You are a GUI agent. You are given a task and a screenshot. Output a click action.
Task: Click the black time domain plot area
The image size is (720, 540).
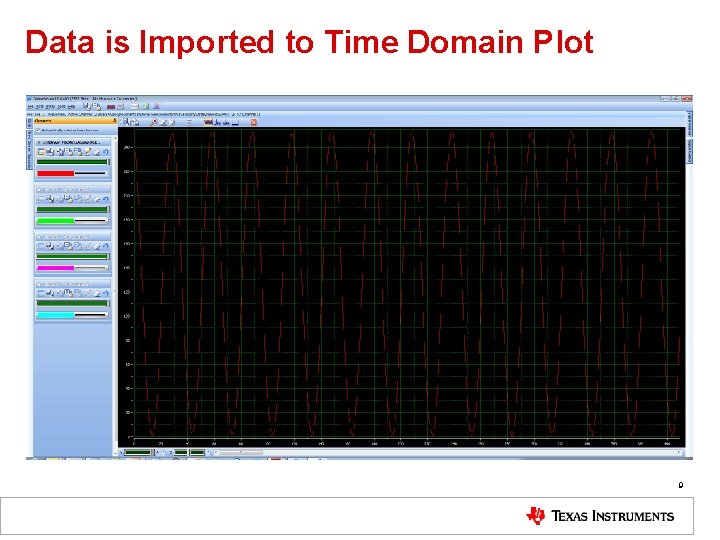pyautogui.click(x=401, y=287)
